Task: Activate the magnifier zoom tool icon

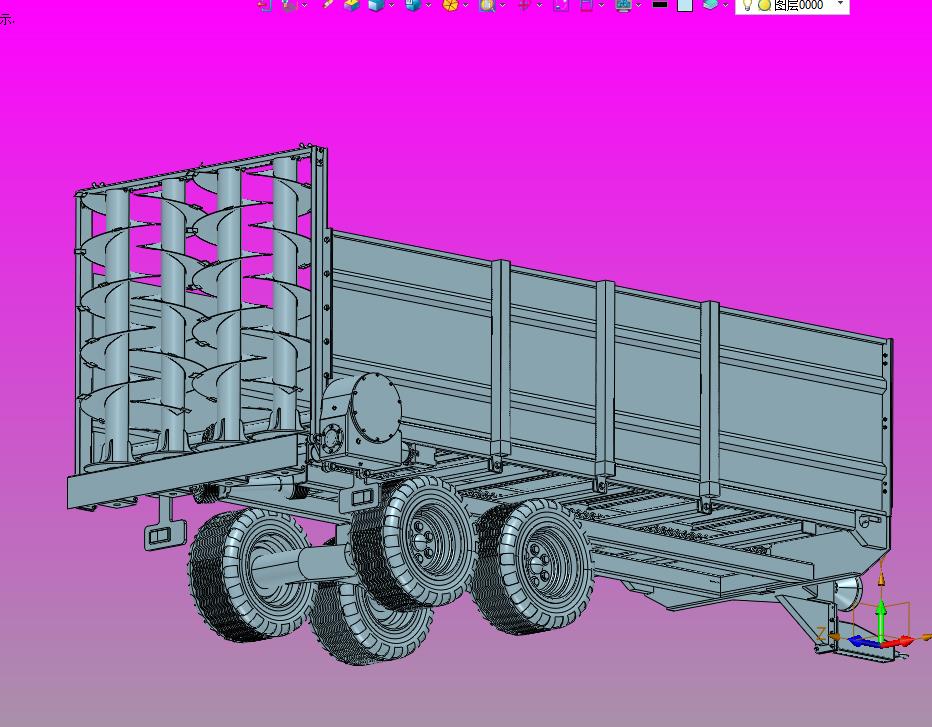Action: point(487,5)
